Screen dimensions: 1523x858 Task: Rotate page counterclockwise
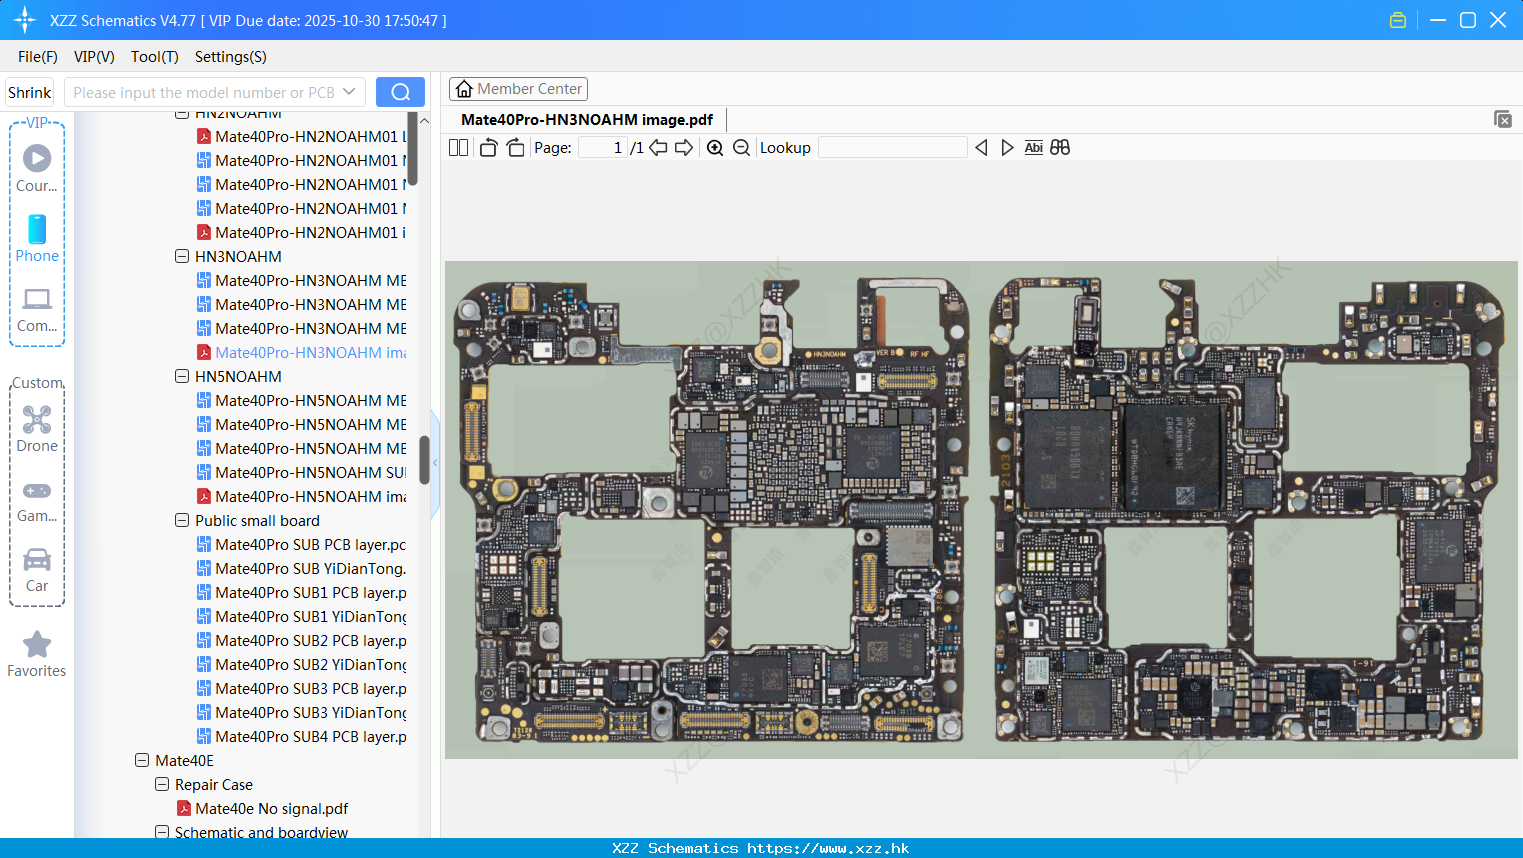(488, 148)
